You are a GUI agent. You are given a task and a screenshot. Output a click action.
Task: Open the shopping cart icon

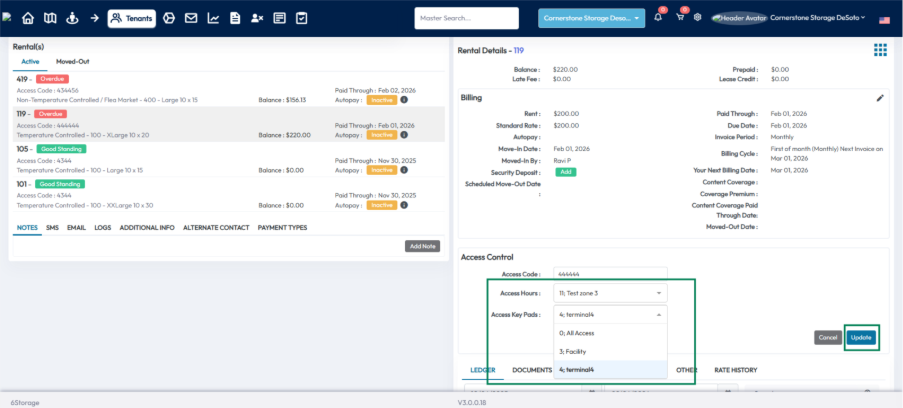pos(680,18)
